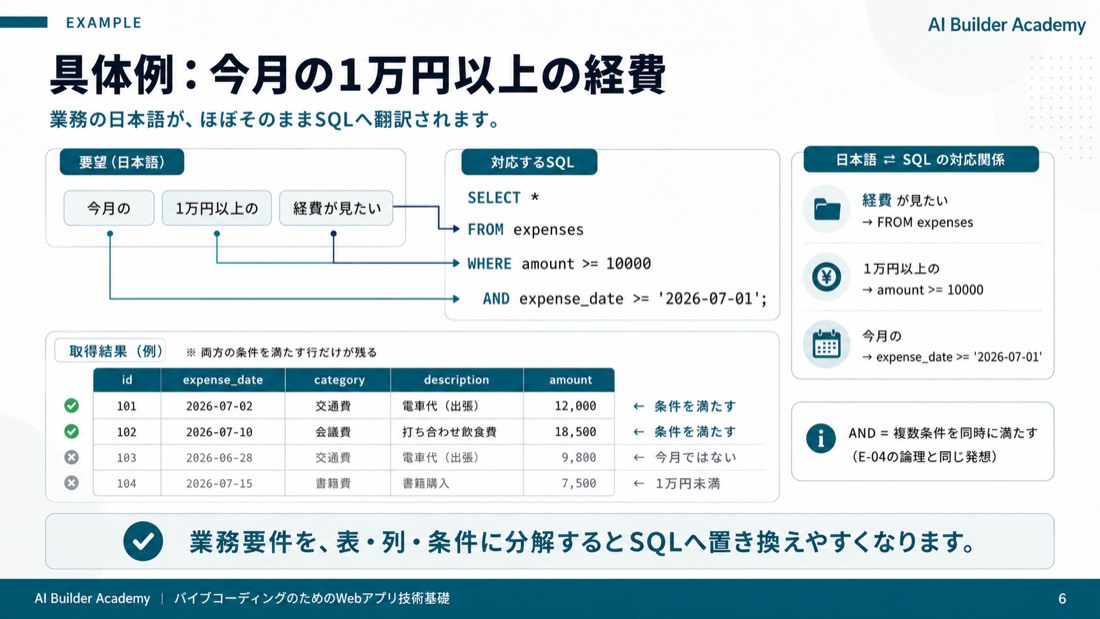The image size is (1100, 619).
Task: Click the footer AI Builder Academy text
Action: [92, 599]
